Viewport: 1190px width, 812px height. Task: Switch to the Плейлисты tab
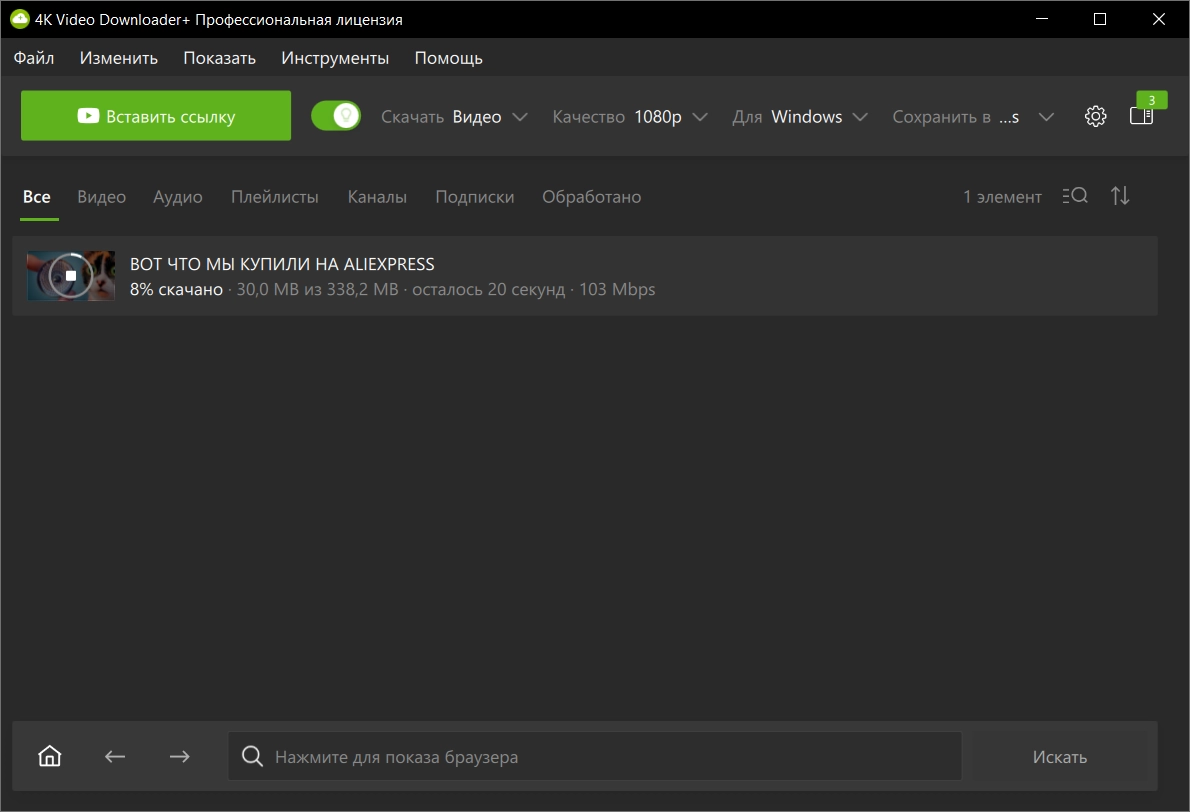click(275, 197)
